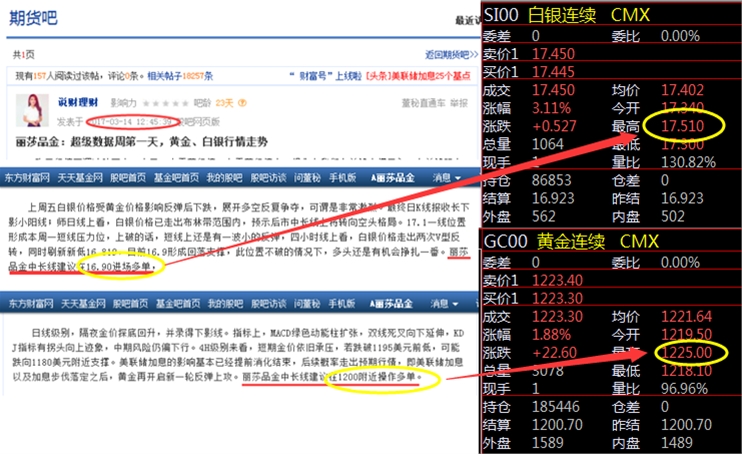Click gold 外盘 value 1589

548,443
